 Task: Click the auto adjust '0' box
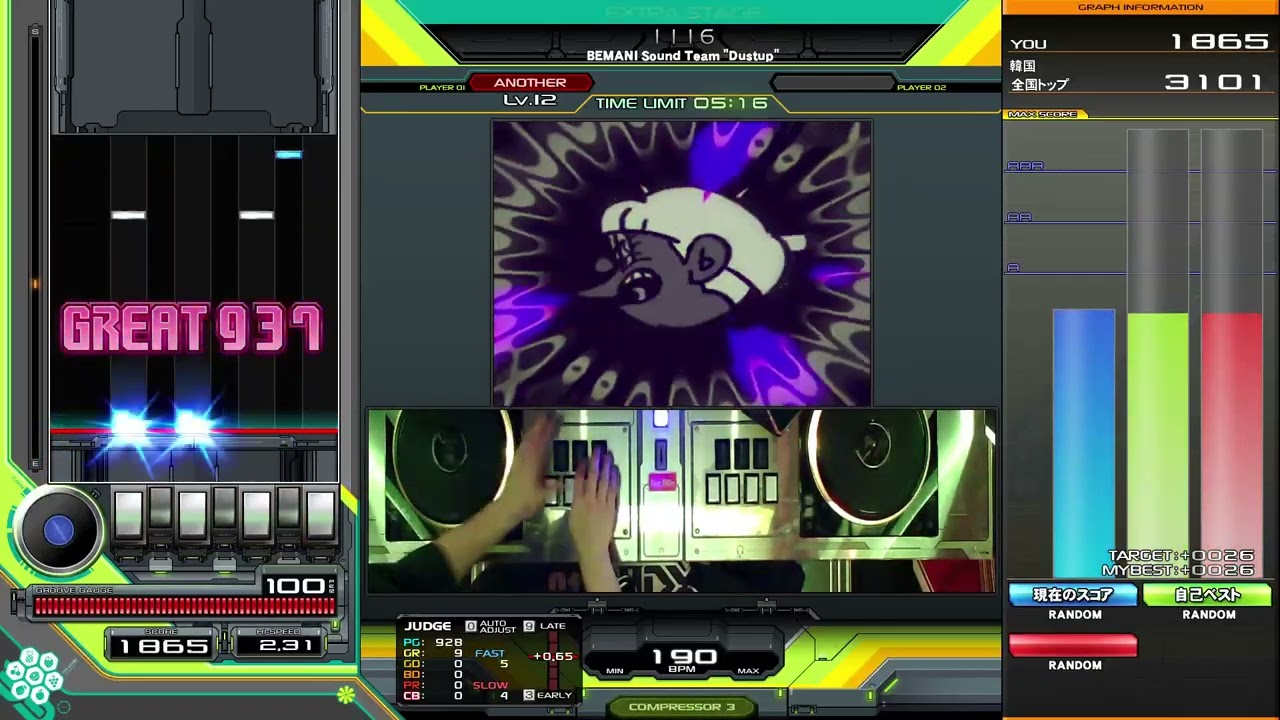(x=471, y=627)
